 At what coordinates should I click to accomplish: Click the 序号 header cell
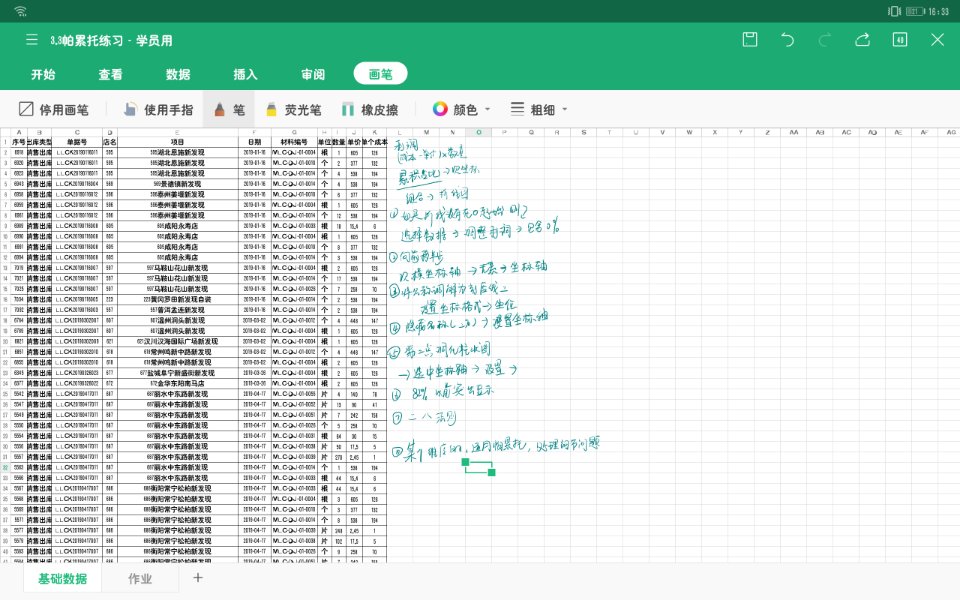pyautogui.click(x=19, y=141)
